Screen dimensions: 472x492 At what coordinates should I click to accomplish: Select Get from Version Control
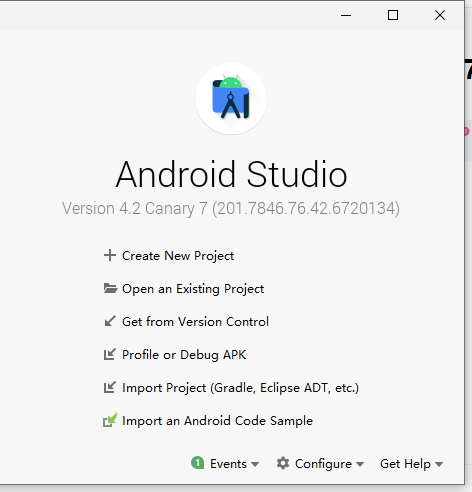195,322
